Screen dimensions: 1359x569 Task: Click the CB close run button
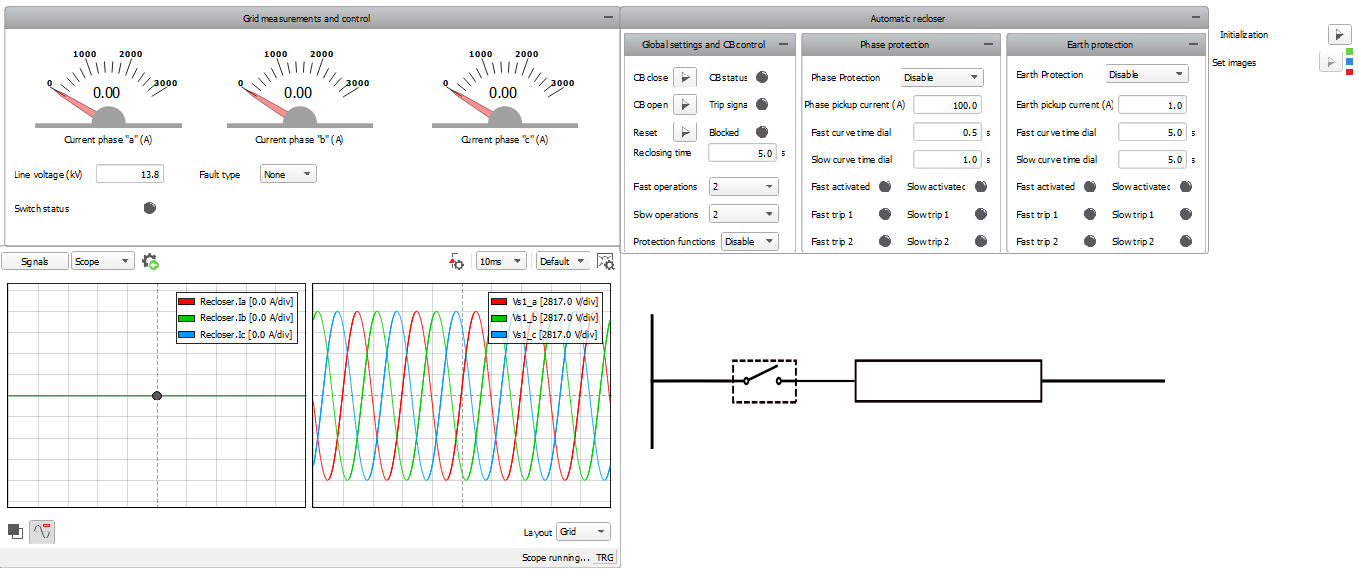[x=685, y=77]
